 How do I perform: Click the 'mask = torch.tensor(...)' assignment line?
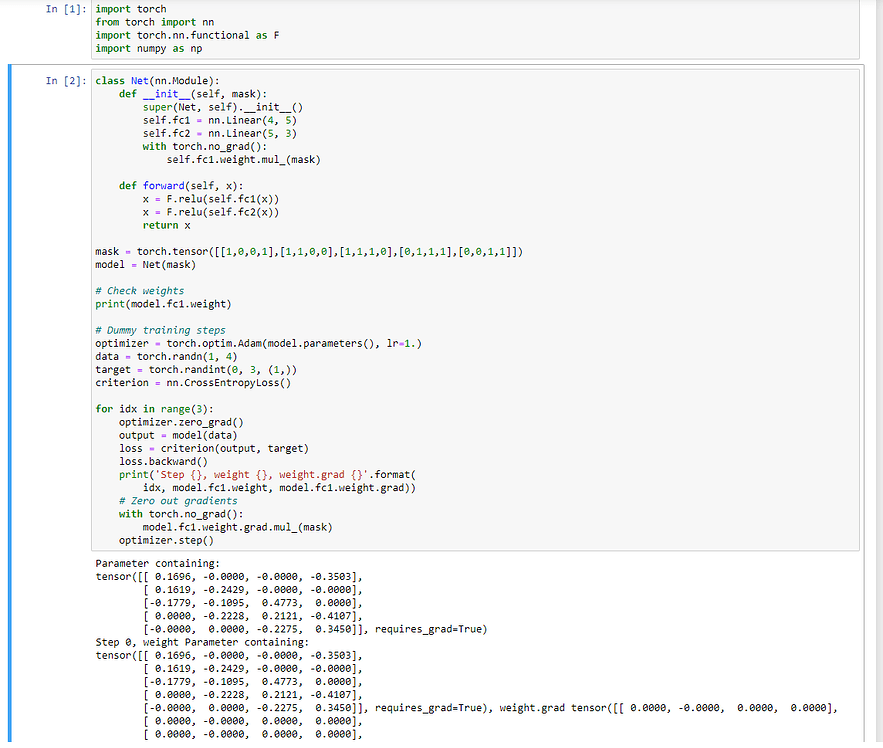click(309, 252)
